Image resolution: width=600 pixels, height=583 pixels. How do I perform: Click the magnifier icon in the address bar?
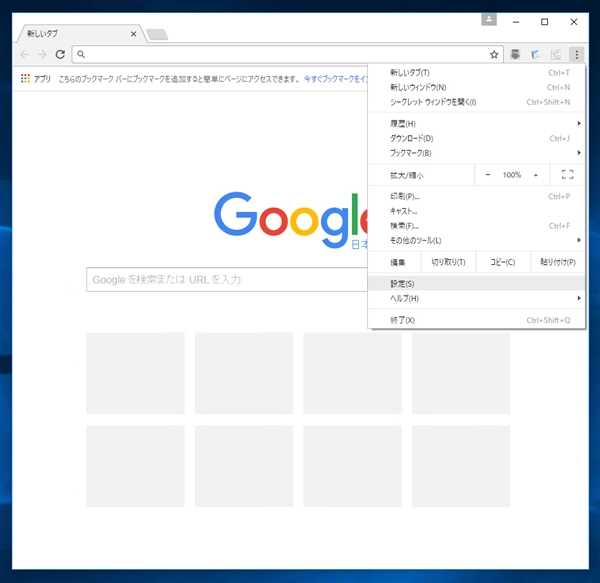(81, 54)
